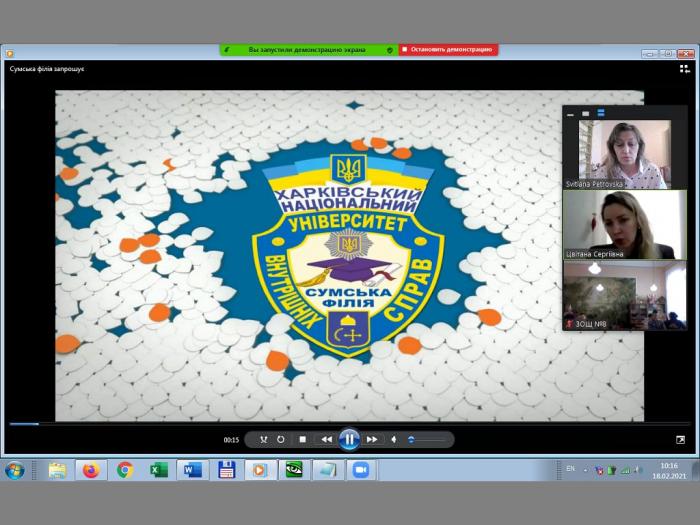The height and width of the screenshot is (525, 700).
Task: Select Zoom multi-participant thumbnail view
Action: 600,113
